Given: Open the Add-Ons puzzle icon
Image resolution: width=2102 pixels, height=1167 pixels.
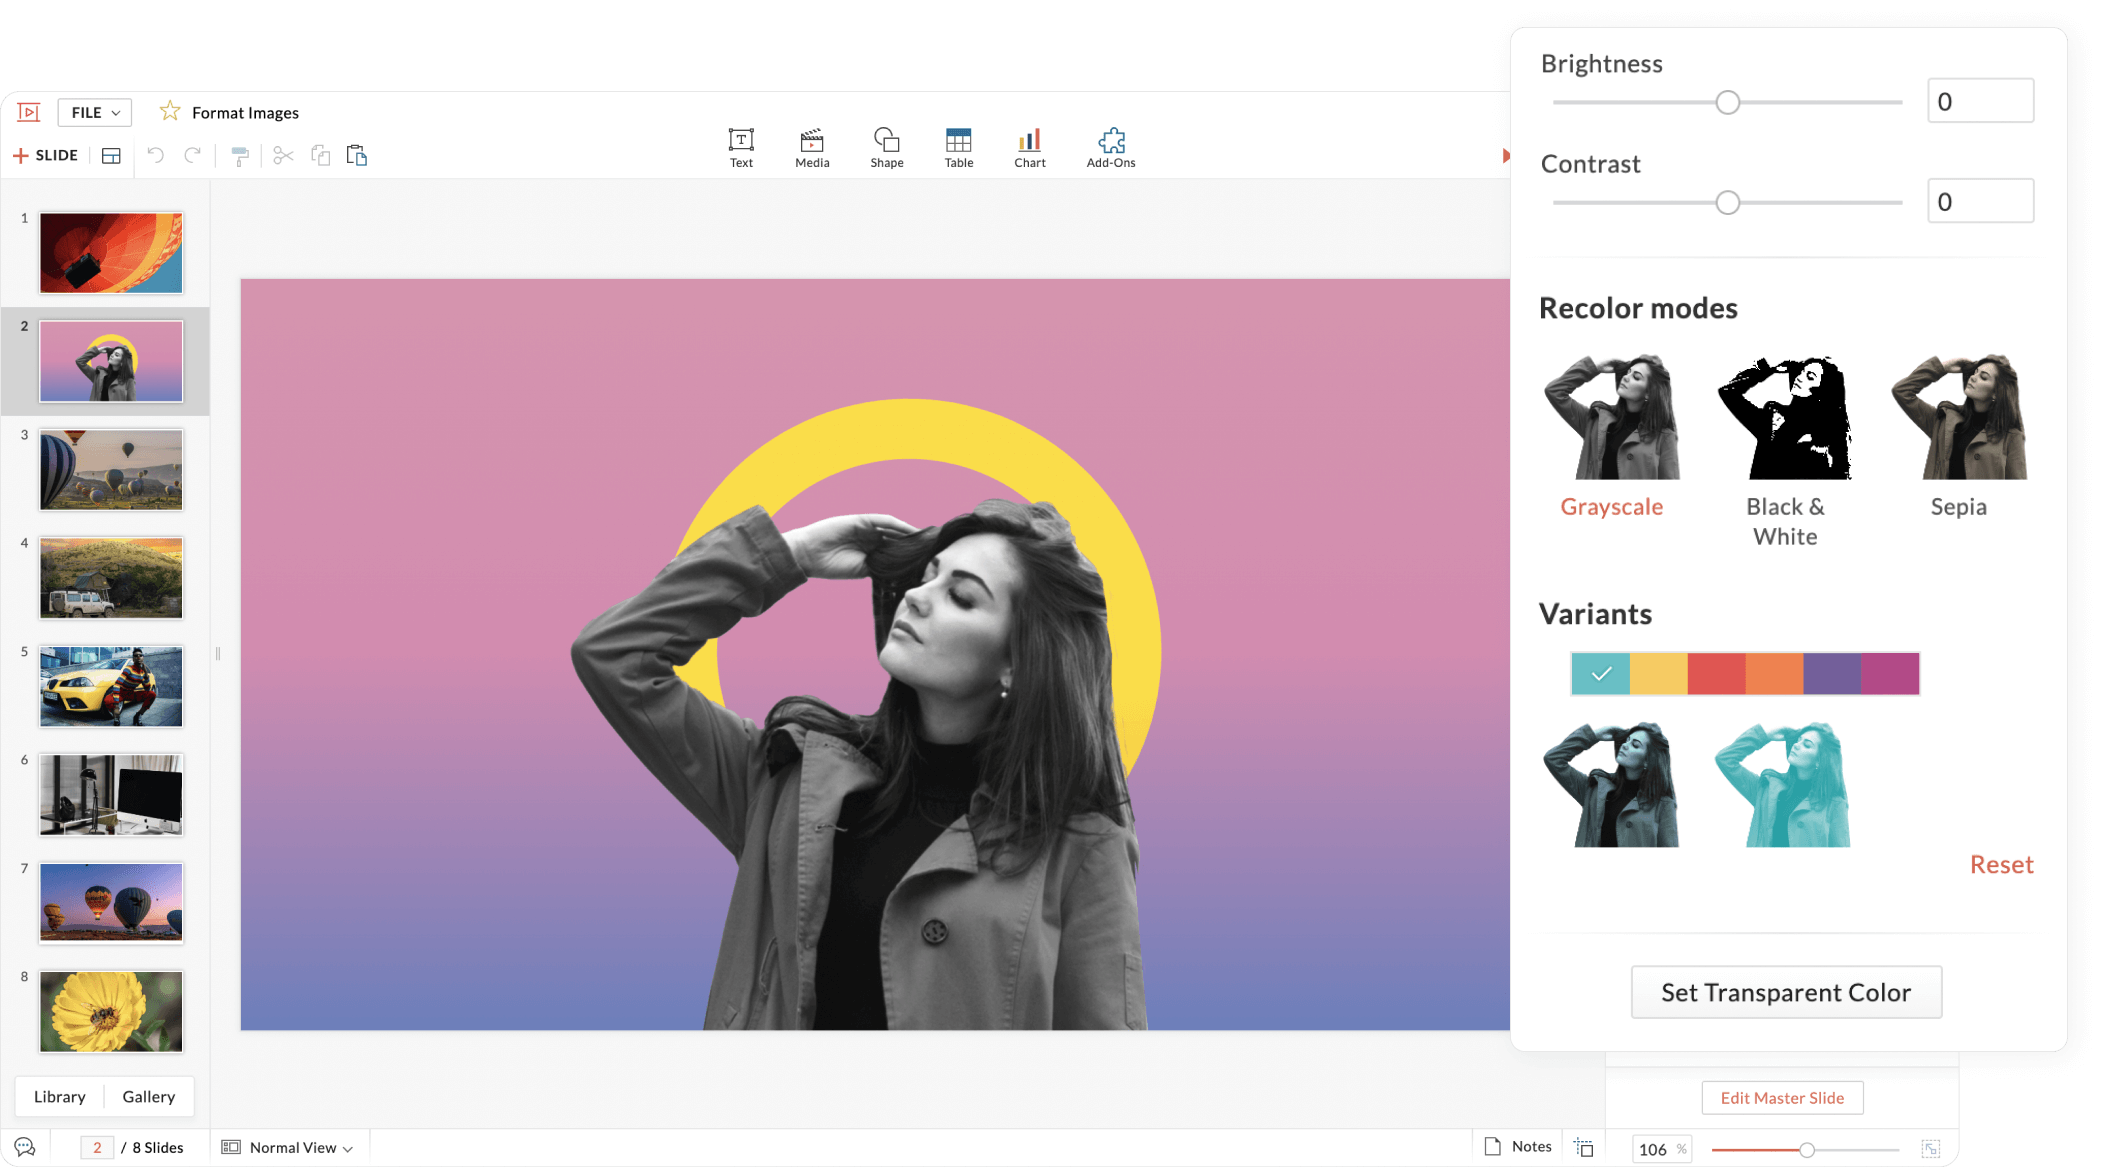Looking at the screenshot, I should (1111, 140).
